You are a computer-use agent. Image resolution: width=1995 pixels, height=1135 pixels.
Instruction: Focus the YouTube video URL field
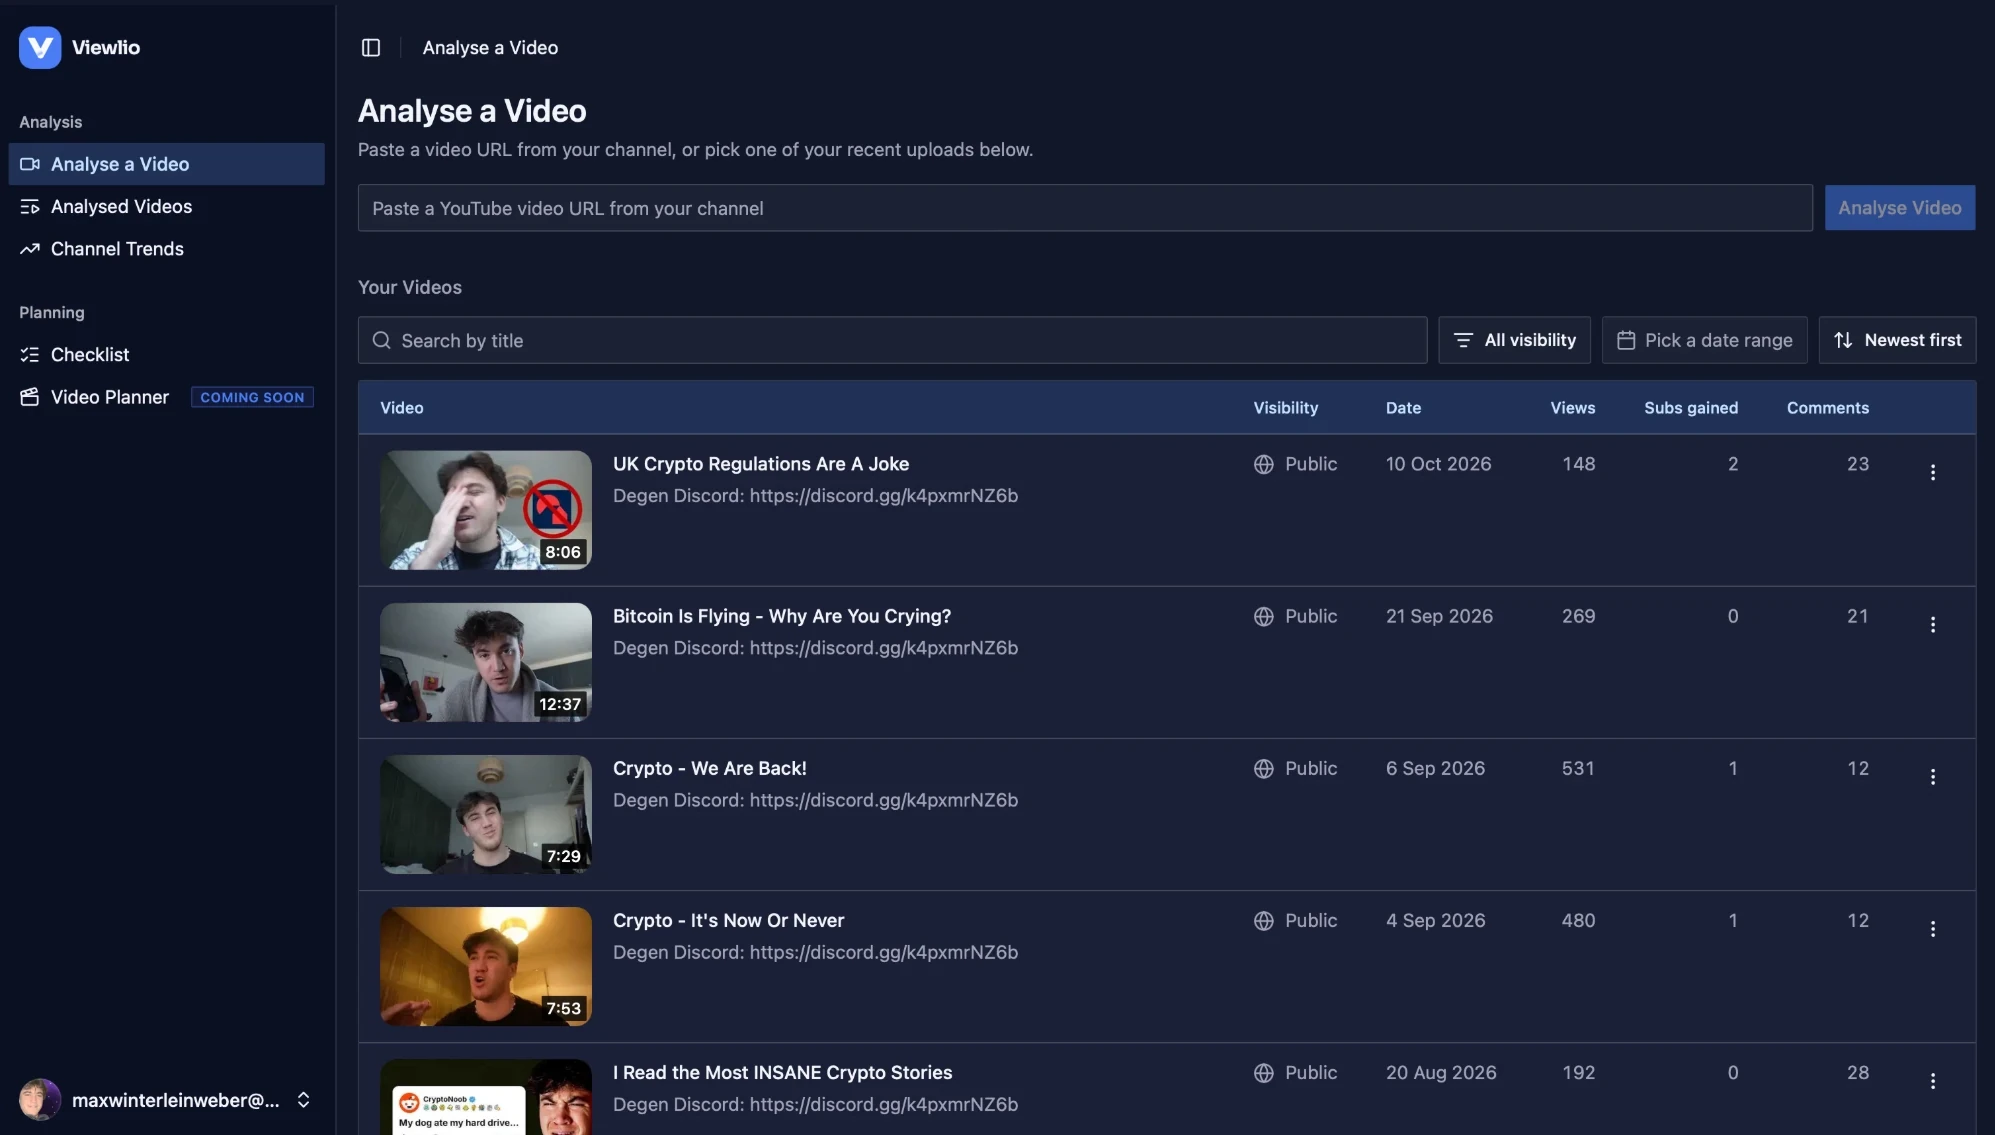tap(1085, 208)
